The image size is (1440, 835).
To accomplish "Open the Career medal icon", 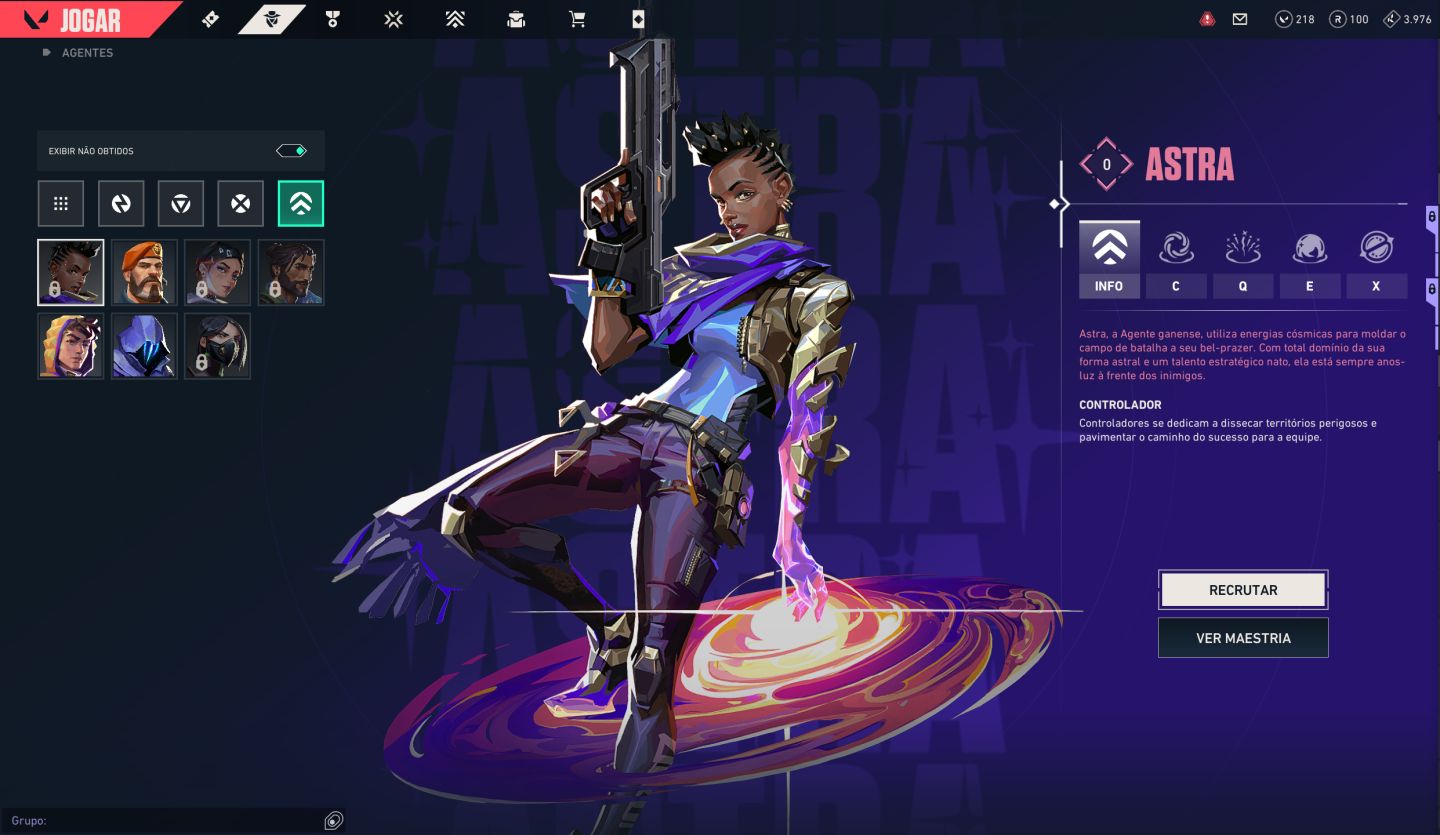I will click(x=333, y=19).
